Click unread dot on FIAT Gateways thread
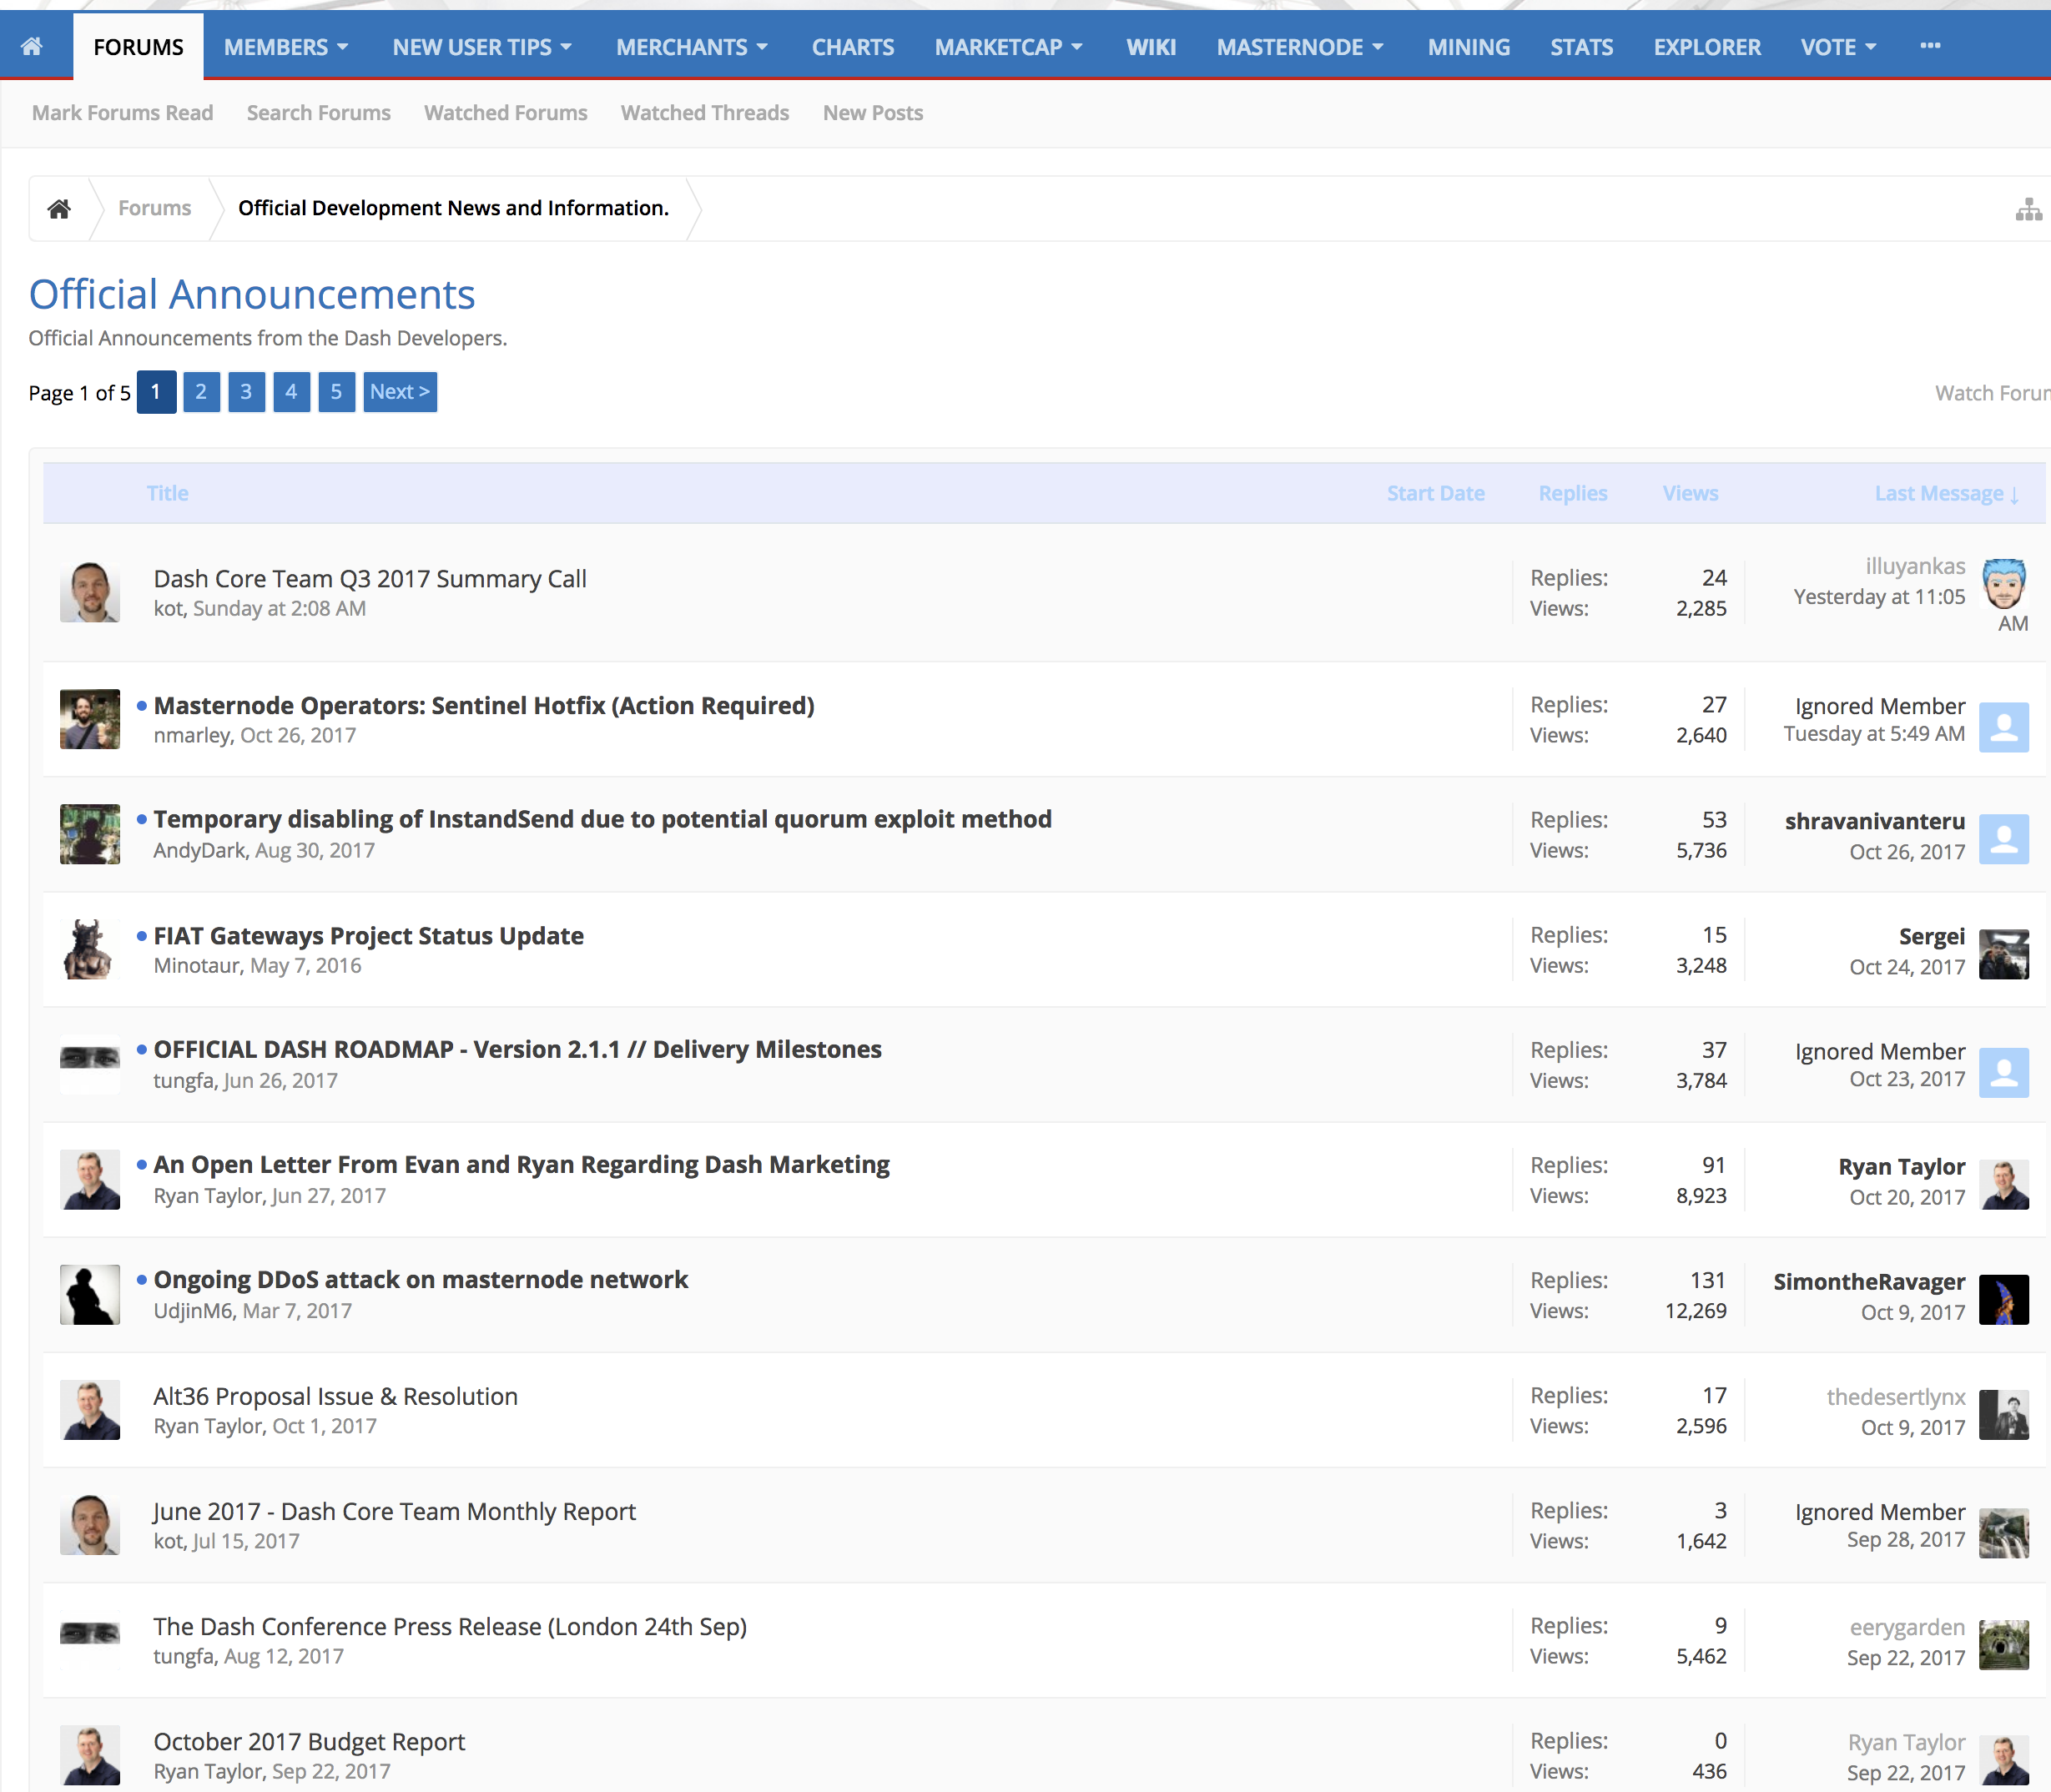 point(142,936)
